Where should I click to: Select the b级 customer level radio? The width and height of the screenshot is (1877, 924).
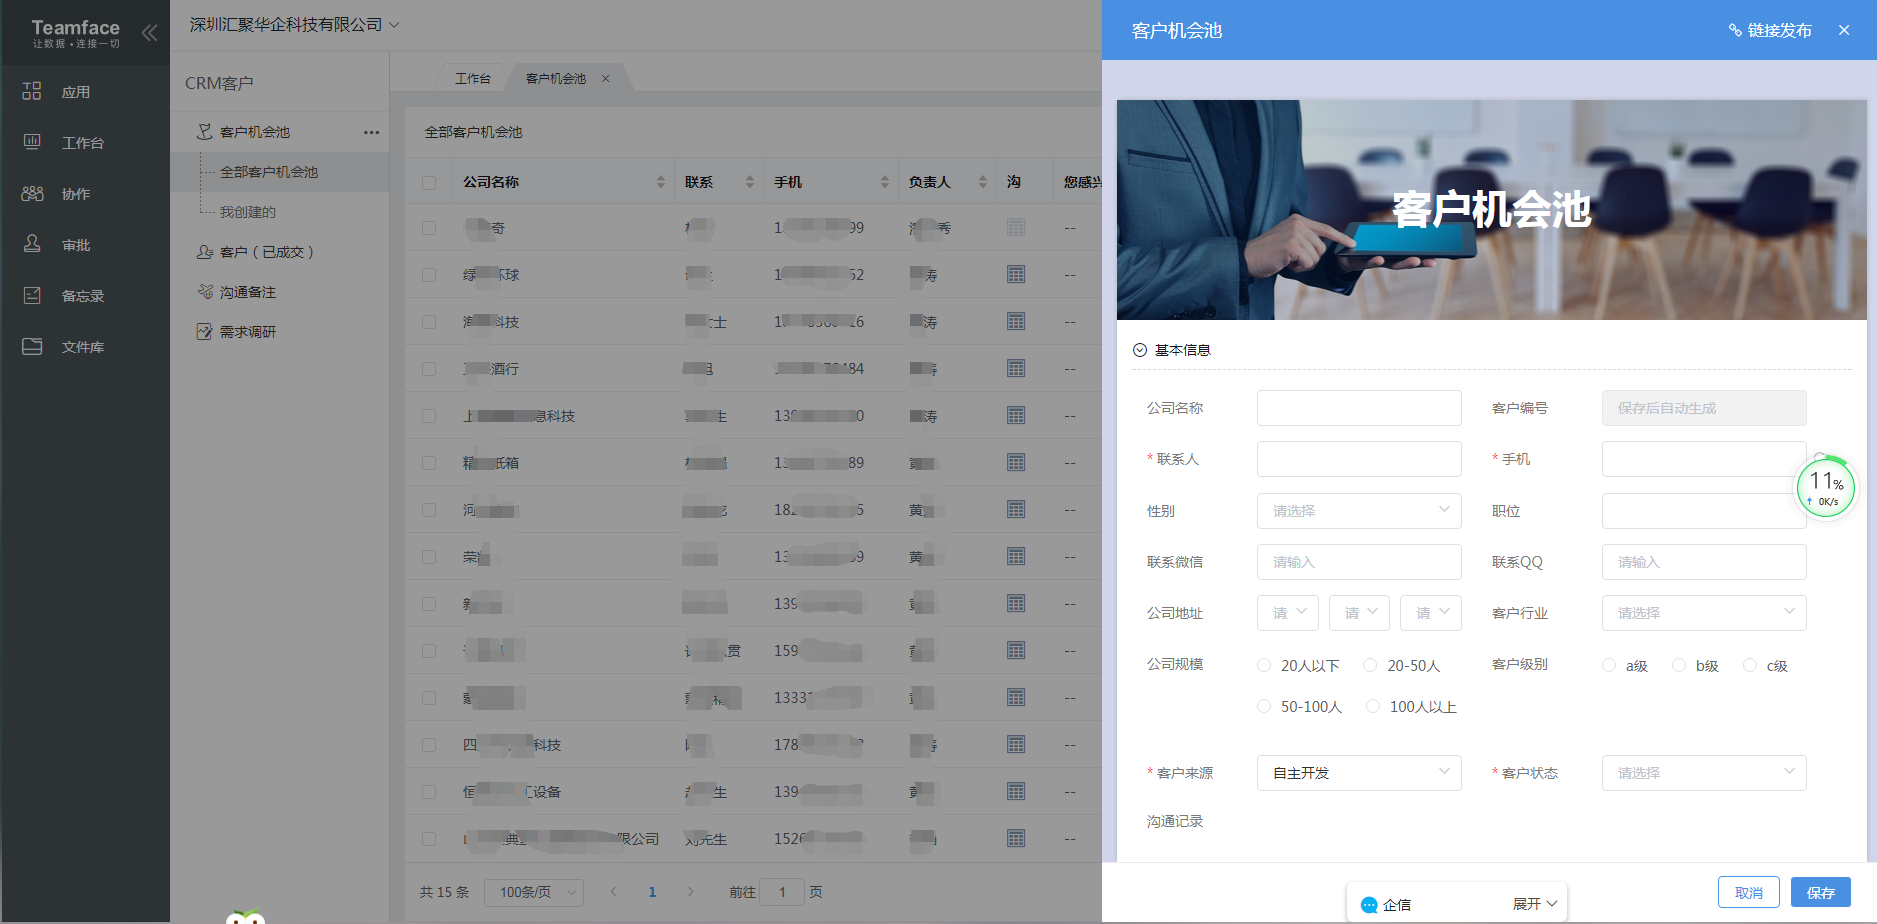[x=1679, y=665]
